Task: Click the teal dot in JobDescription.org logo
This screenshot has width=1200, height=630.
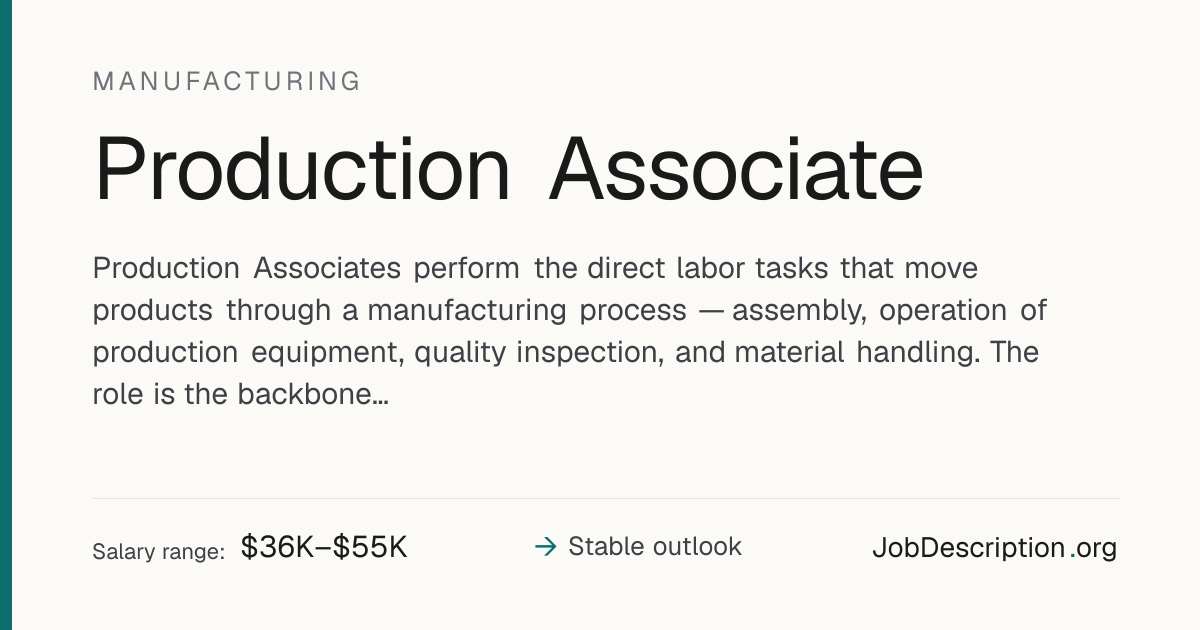Action: pyautogui.click(x=1073, y=556)
